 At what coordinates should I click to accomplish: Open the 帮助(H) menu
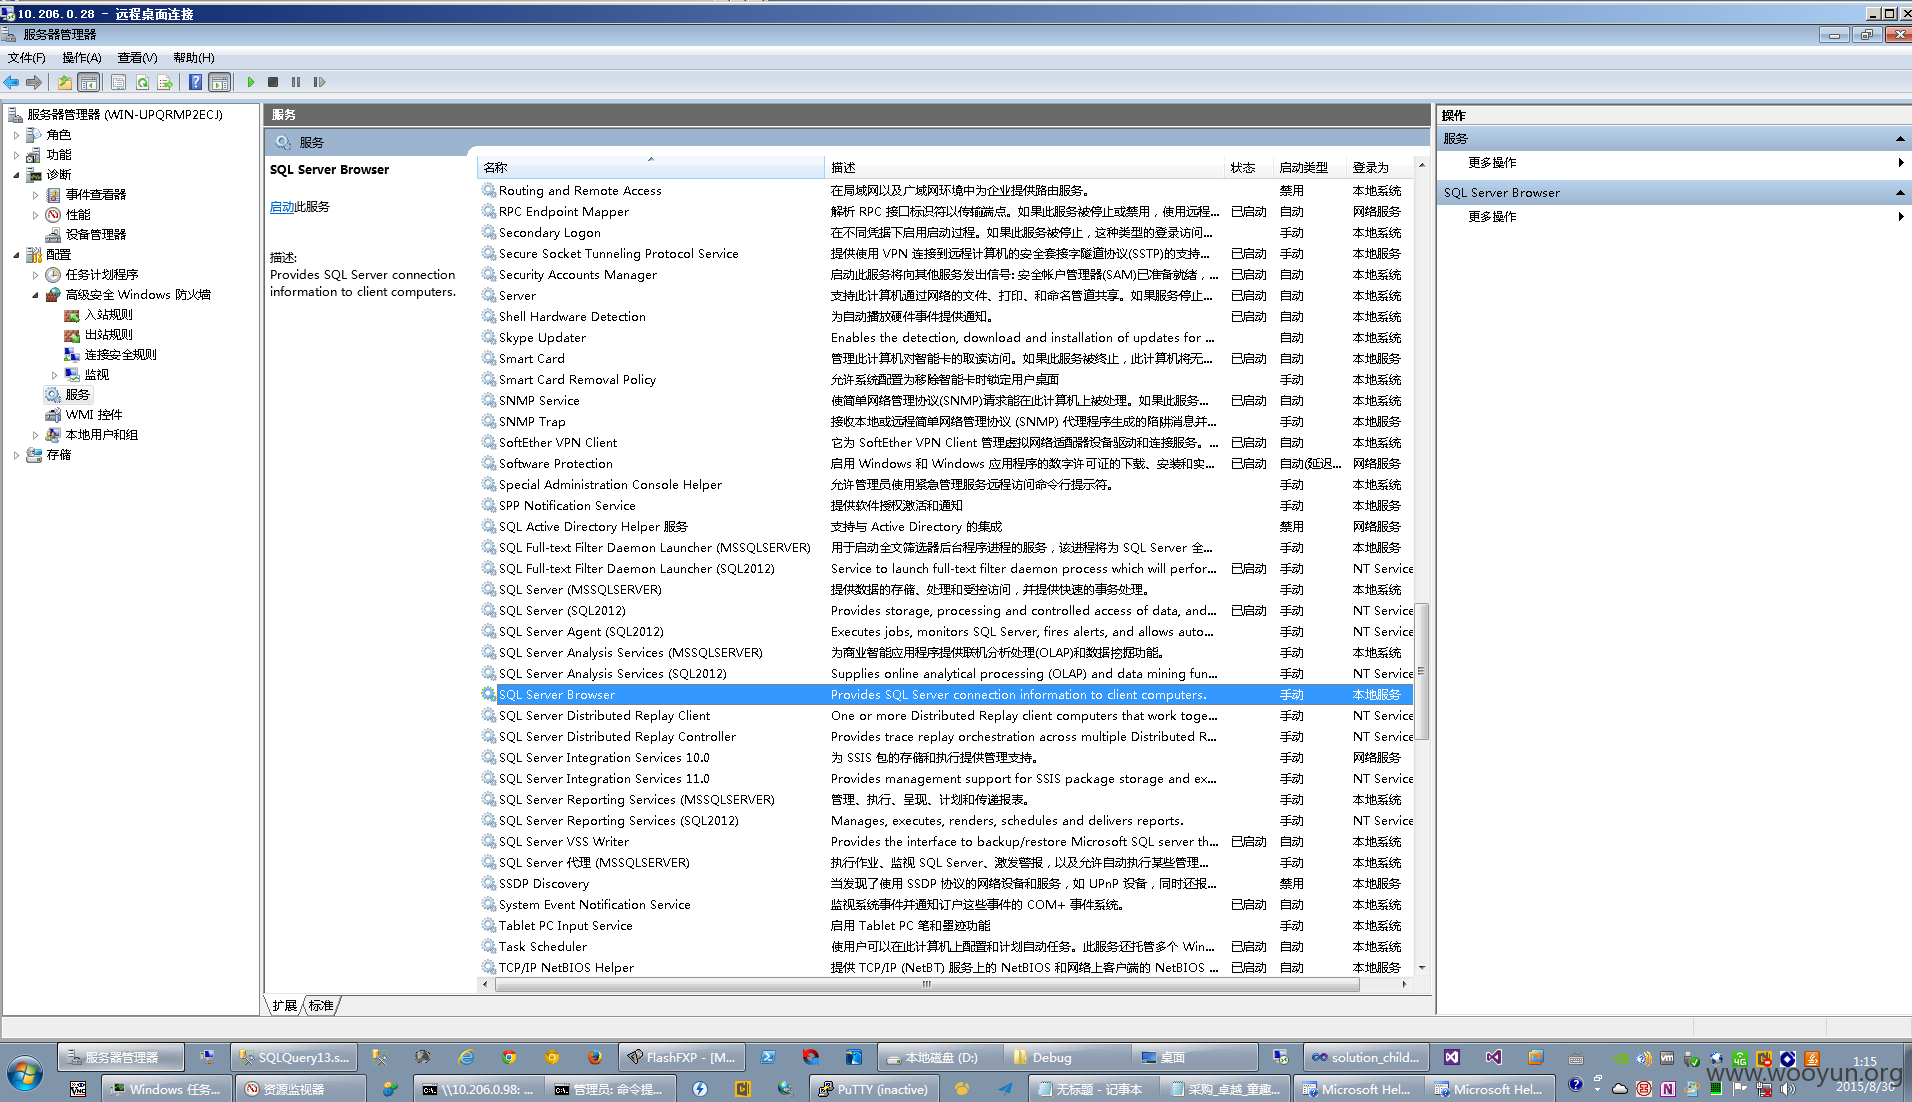click(194, 58)
